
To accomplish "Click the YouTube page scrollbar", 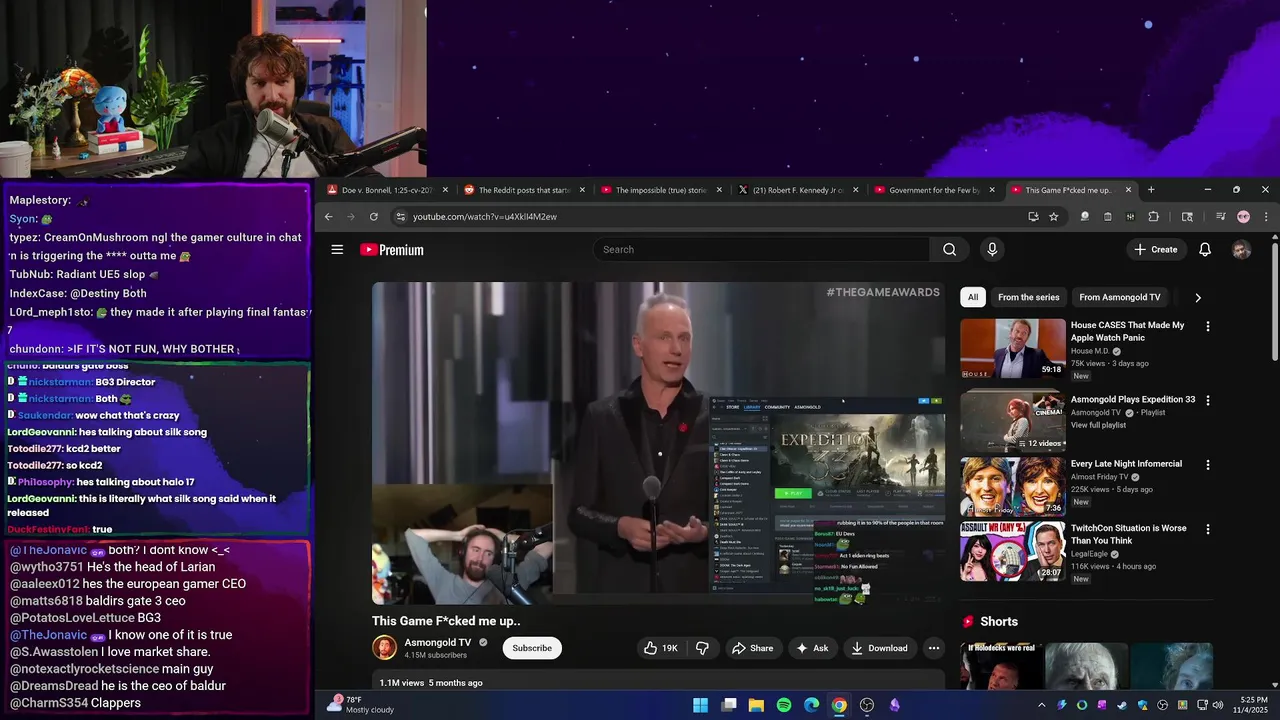I will point(1274,300).
